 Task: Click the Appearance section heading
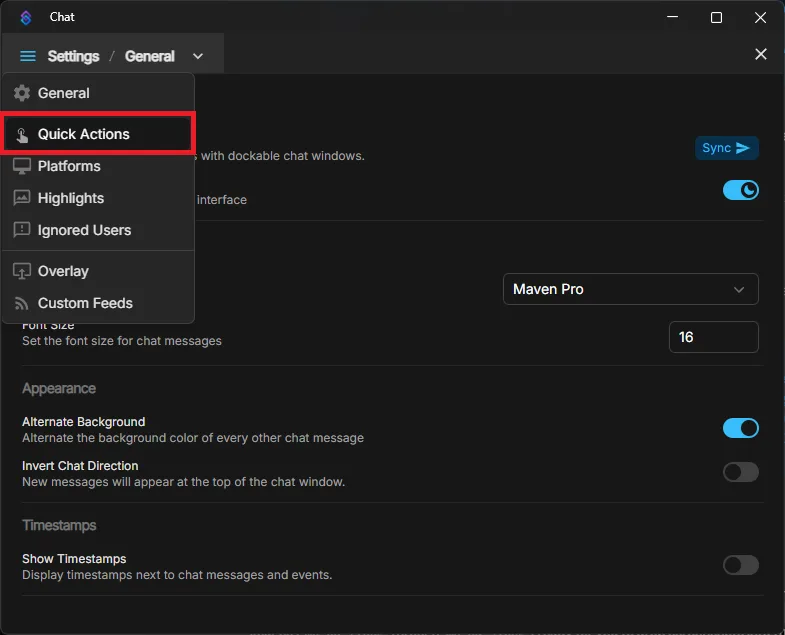point(59,389)
